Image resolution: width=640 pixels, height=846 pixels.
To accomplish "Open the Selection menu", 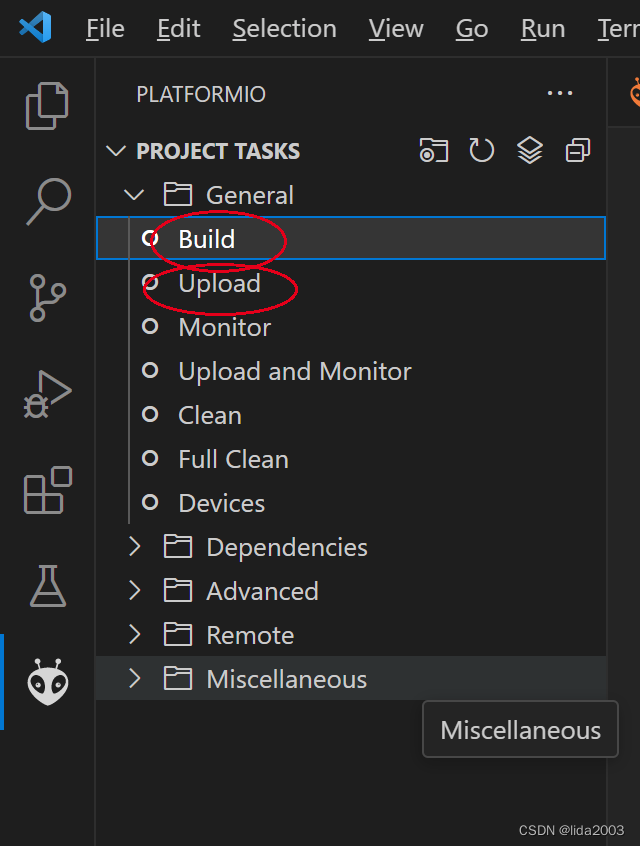I will pyautogui.click(x=284, y=29).
